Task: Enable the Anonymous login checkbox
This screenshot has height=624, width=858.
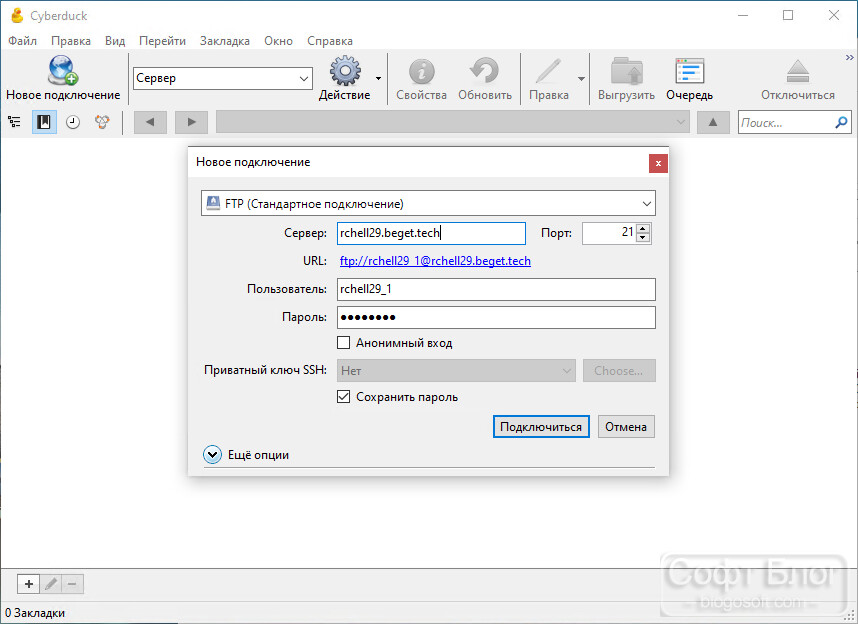Action: coord(344,343)
